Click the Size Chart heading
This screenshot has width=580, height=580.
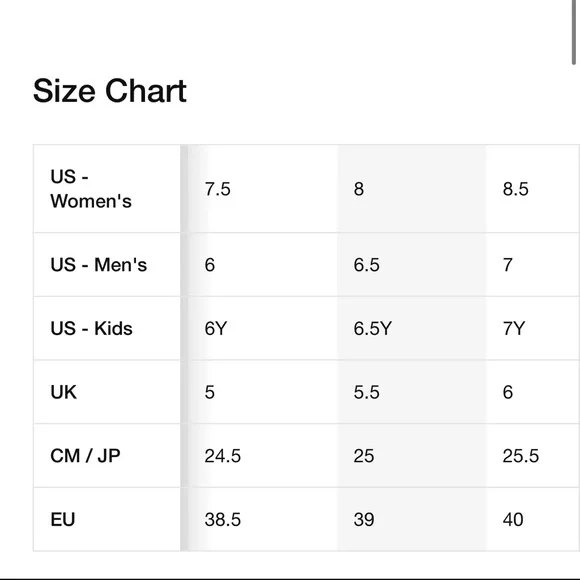pos(109,91)
